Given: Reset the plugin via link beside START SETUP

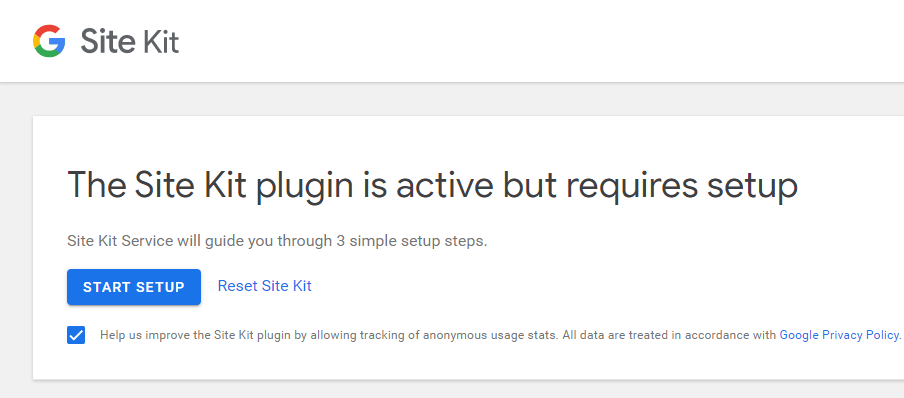Looking at the screenshot, I should (x=265, y=286).
